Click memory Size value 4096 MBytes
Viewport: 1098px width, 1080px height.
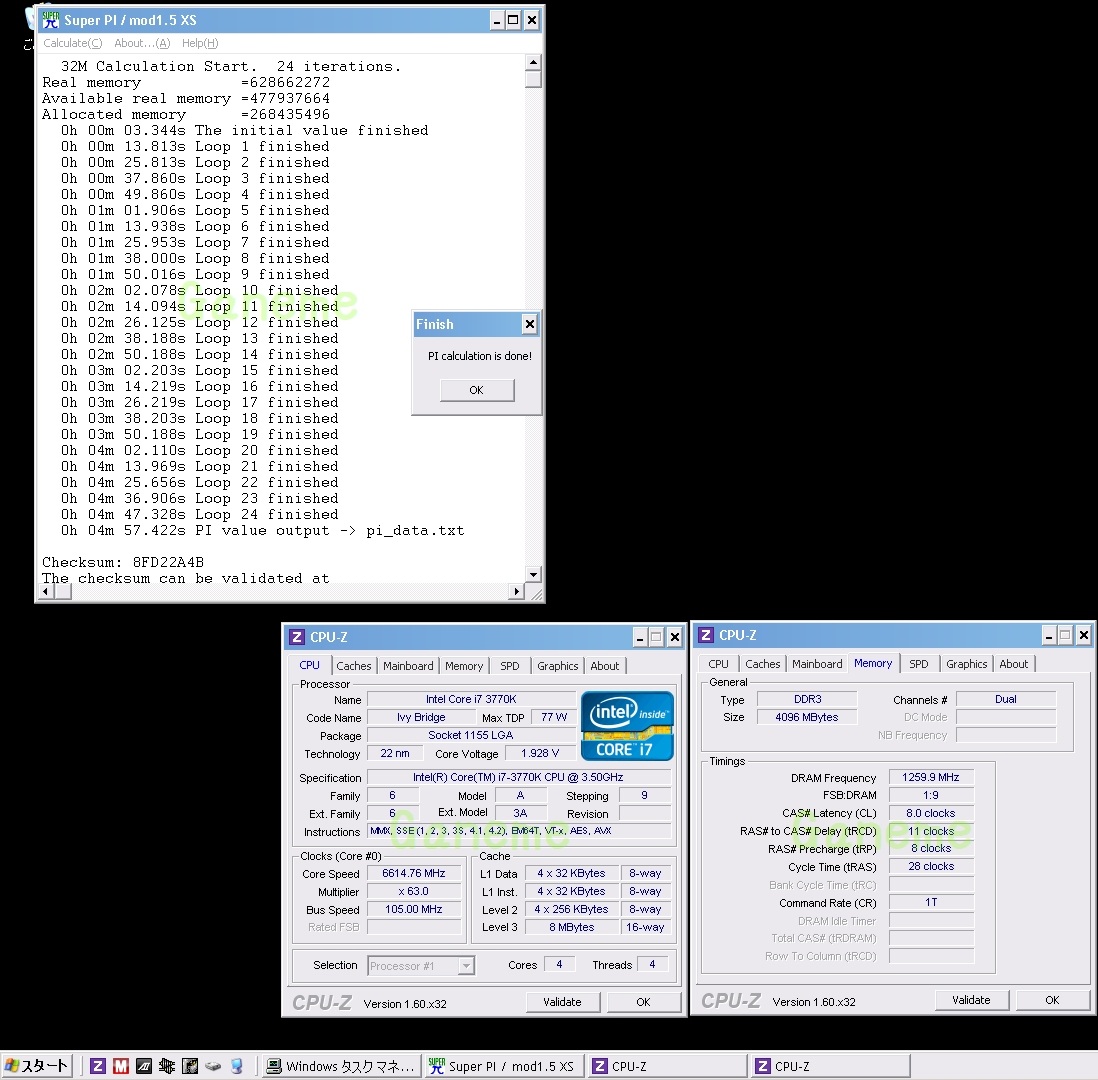(807, 717)
